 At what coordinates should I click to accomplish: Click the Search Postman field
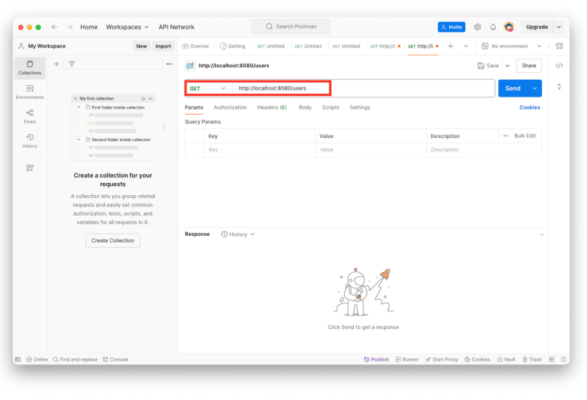coord(291,27)
